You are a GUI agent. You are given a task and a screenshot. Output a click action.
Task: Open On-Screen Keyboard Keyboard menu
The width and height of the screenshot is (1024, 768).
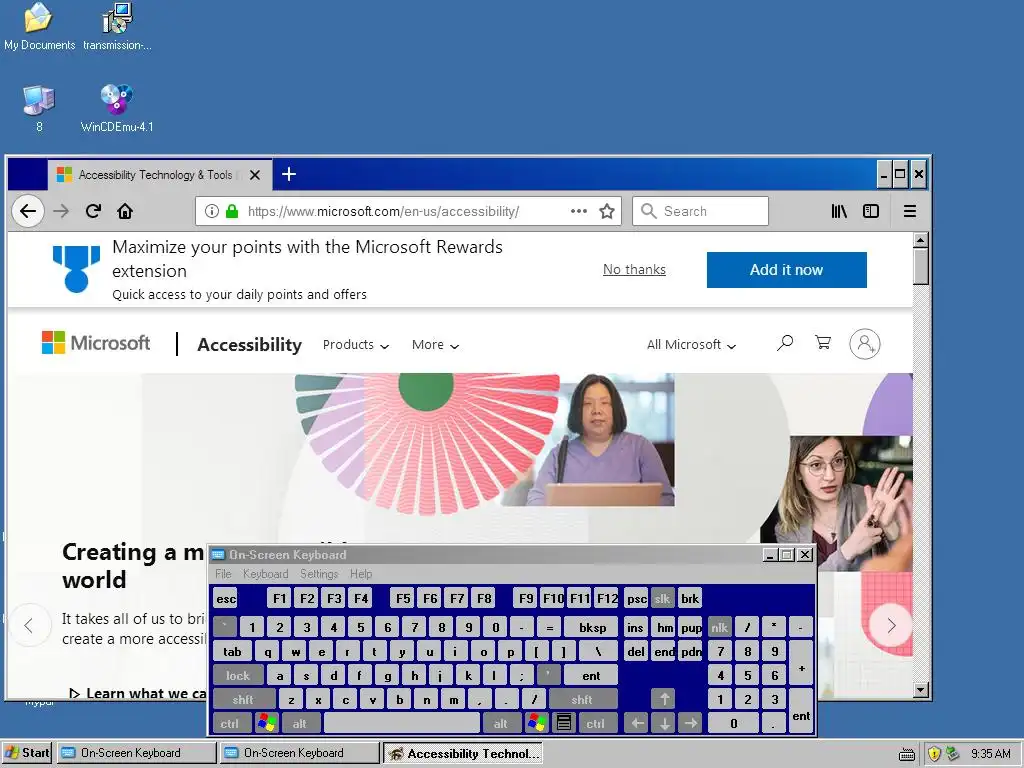[265, 573]
